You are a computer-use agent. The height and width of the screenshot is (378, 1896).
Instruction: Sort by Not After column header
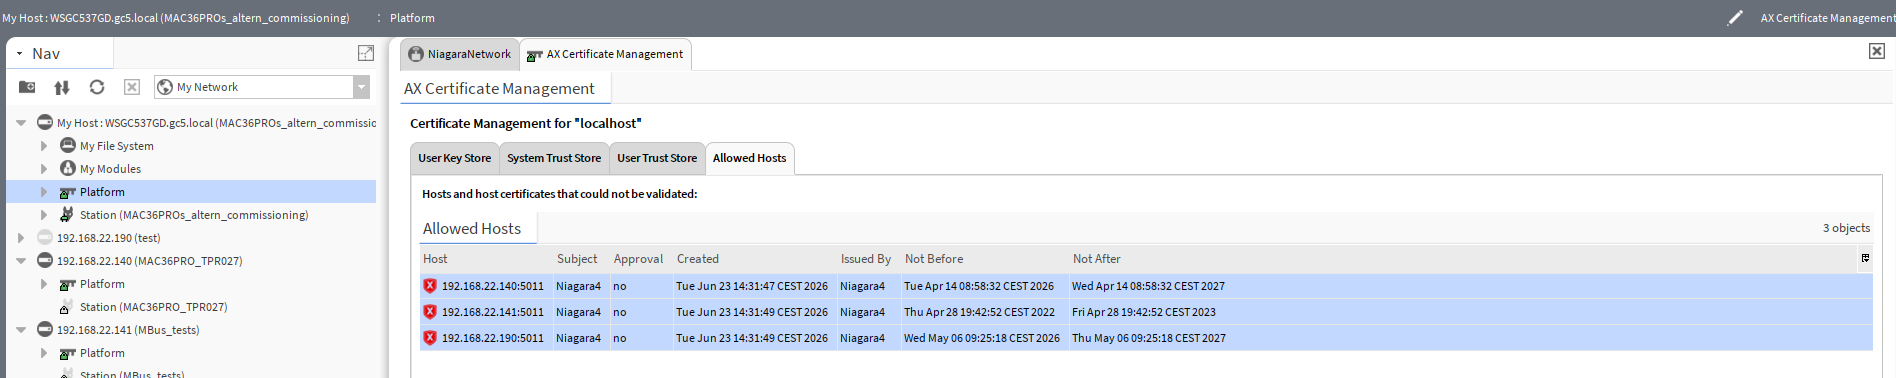click(x=1097, y=259)
